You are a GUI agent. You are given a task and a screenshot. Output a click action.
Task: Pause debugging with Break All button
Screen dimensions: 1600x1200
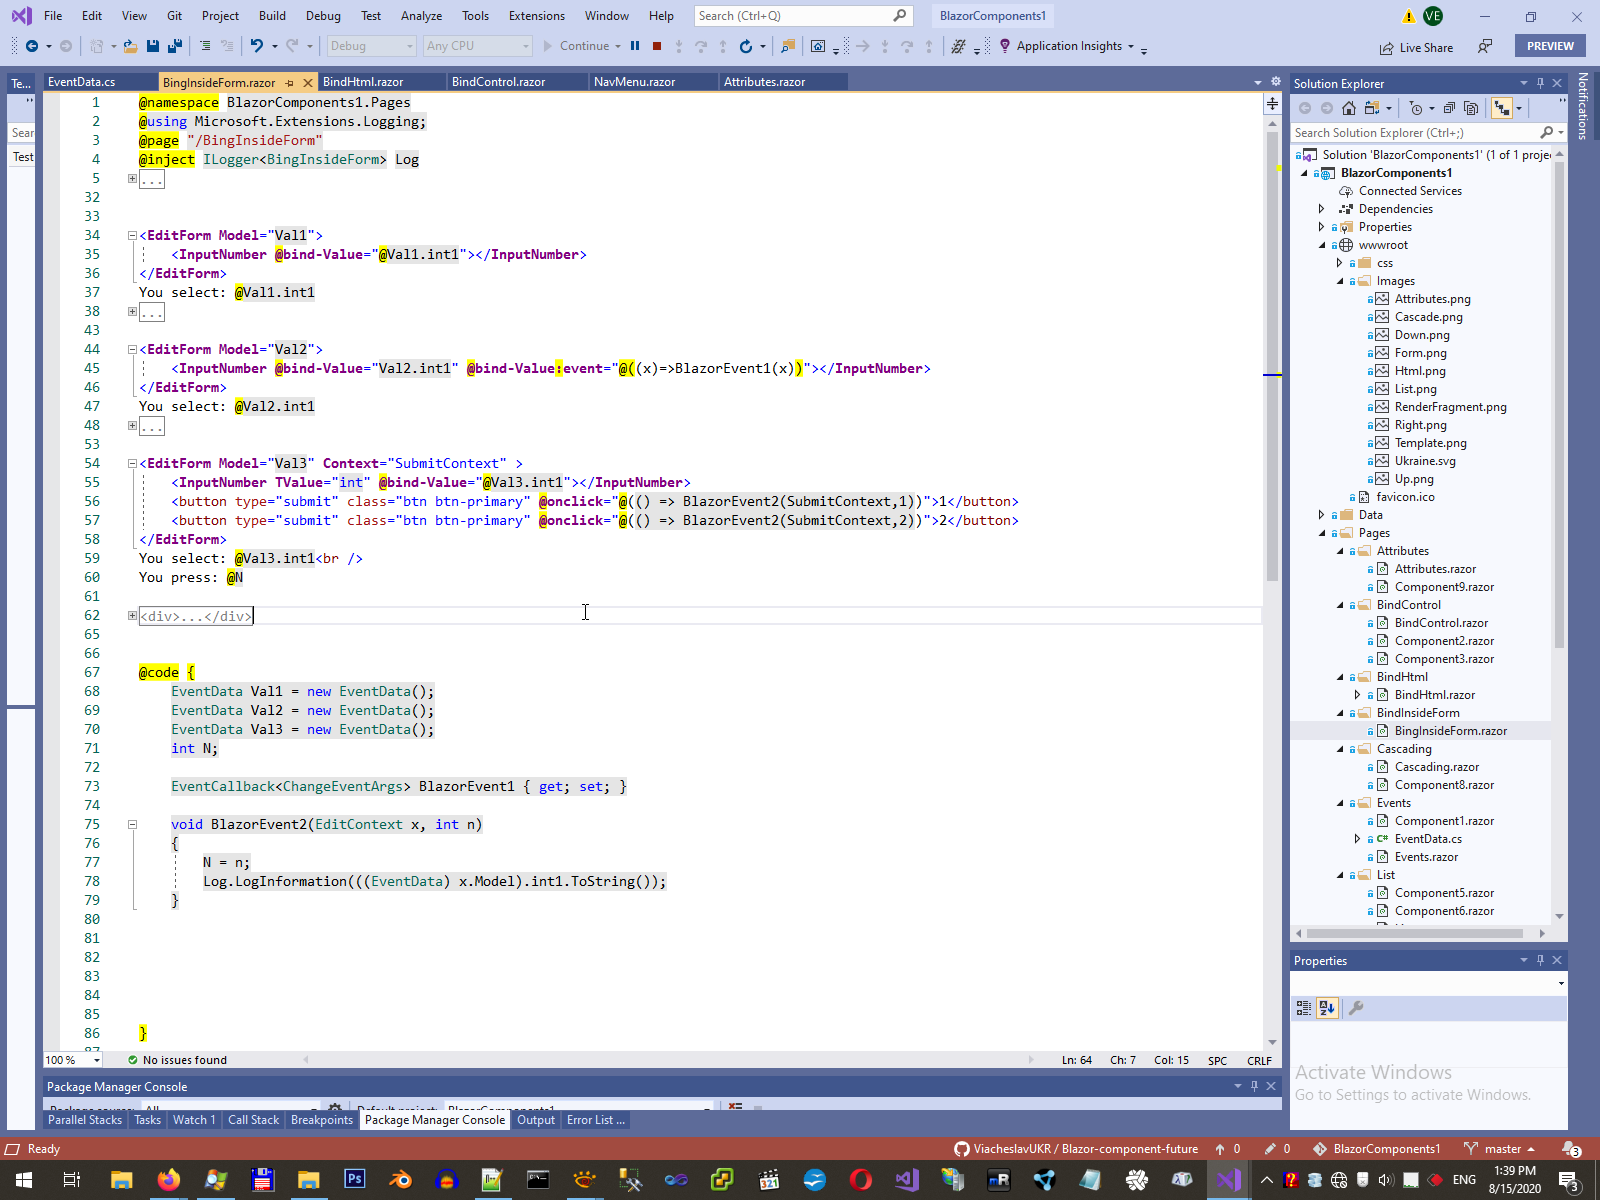635,46
